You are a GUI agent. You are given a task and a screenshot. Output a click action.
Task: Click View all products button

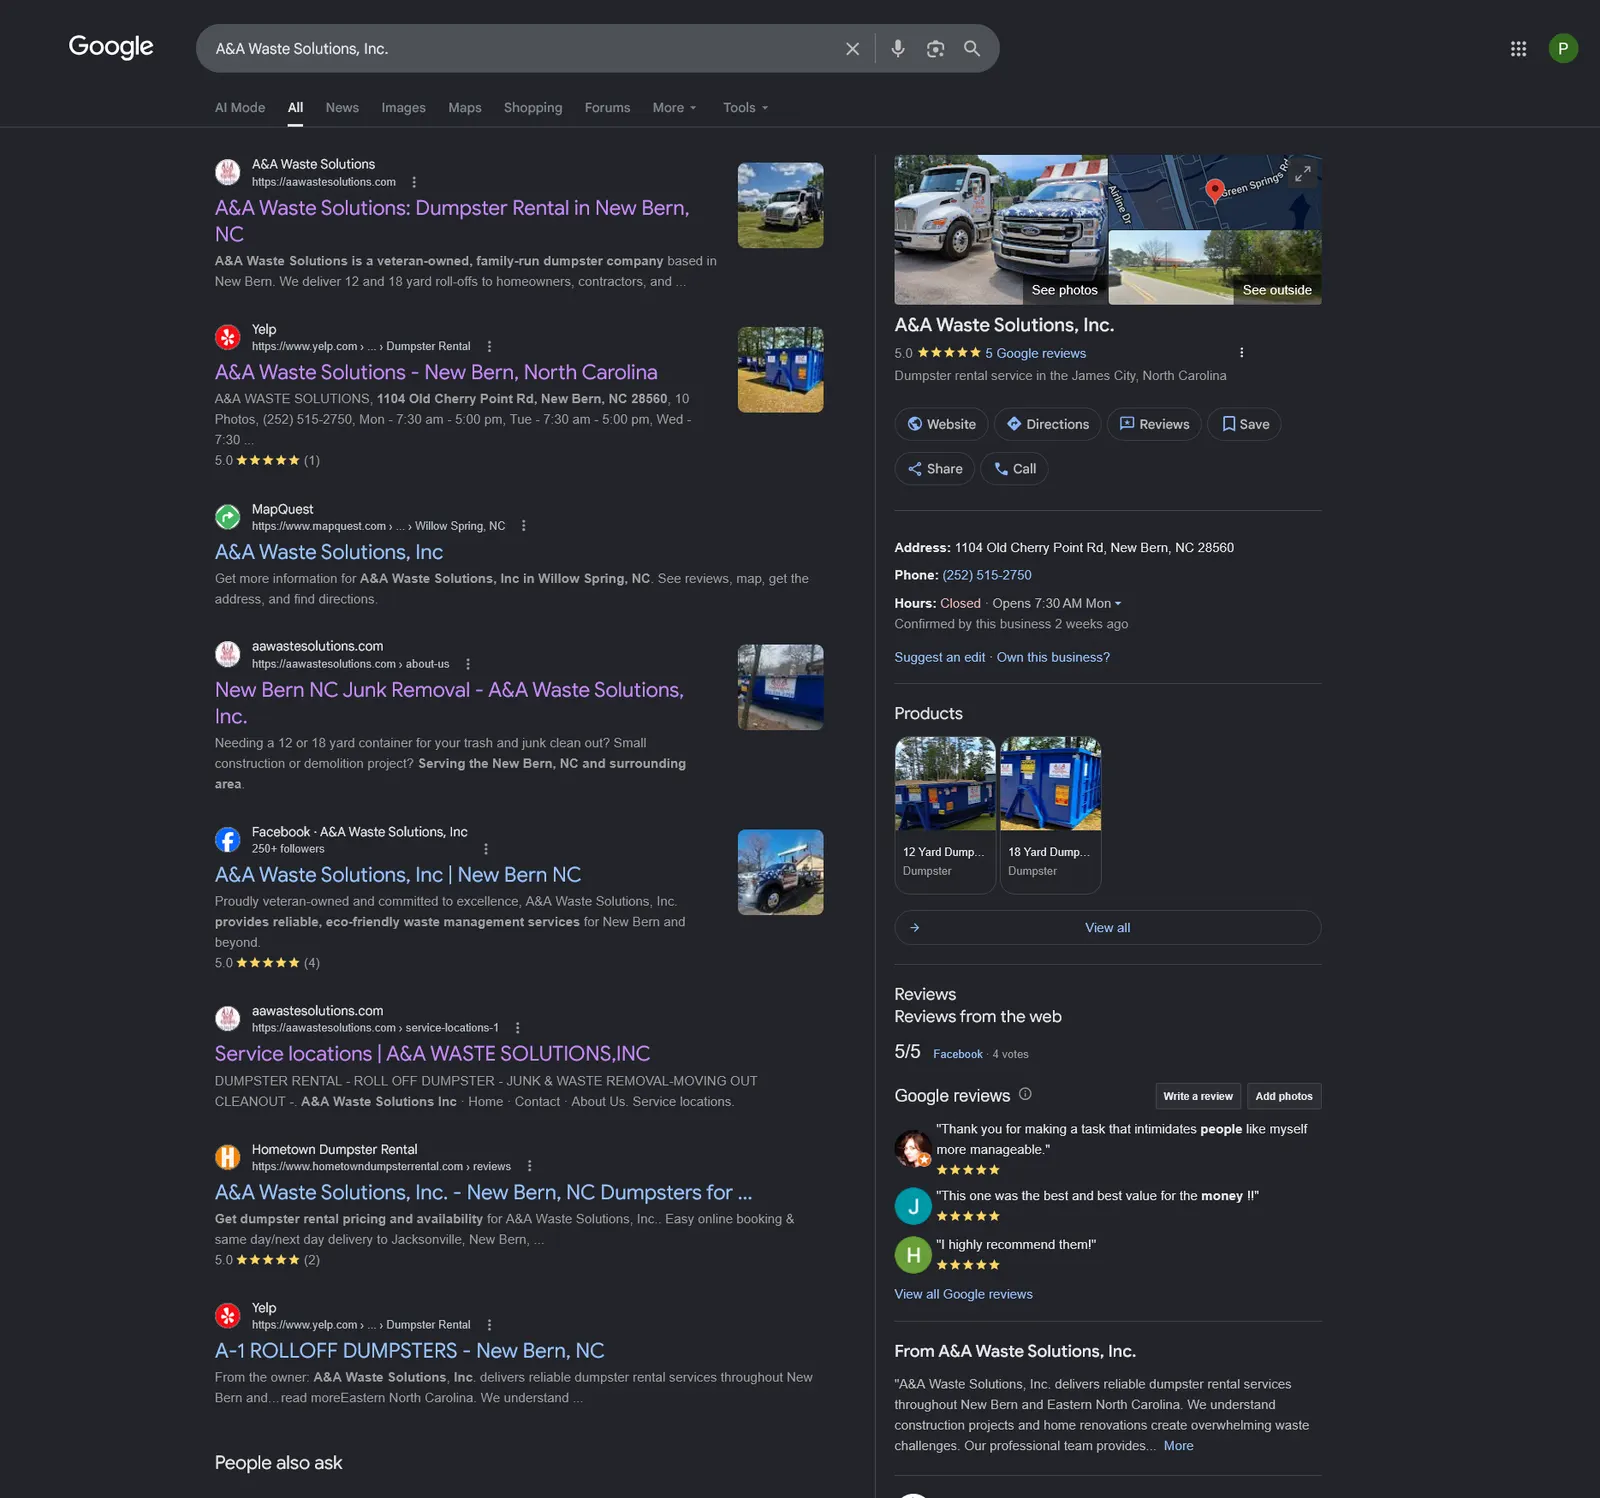pos(1108,928)
